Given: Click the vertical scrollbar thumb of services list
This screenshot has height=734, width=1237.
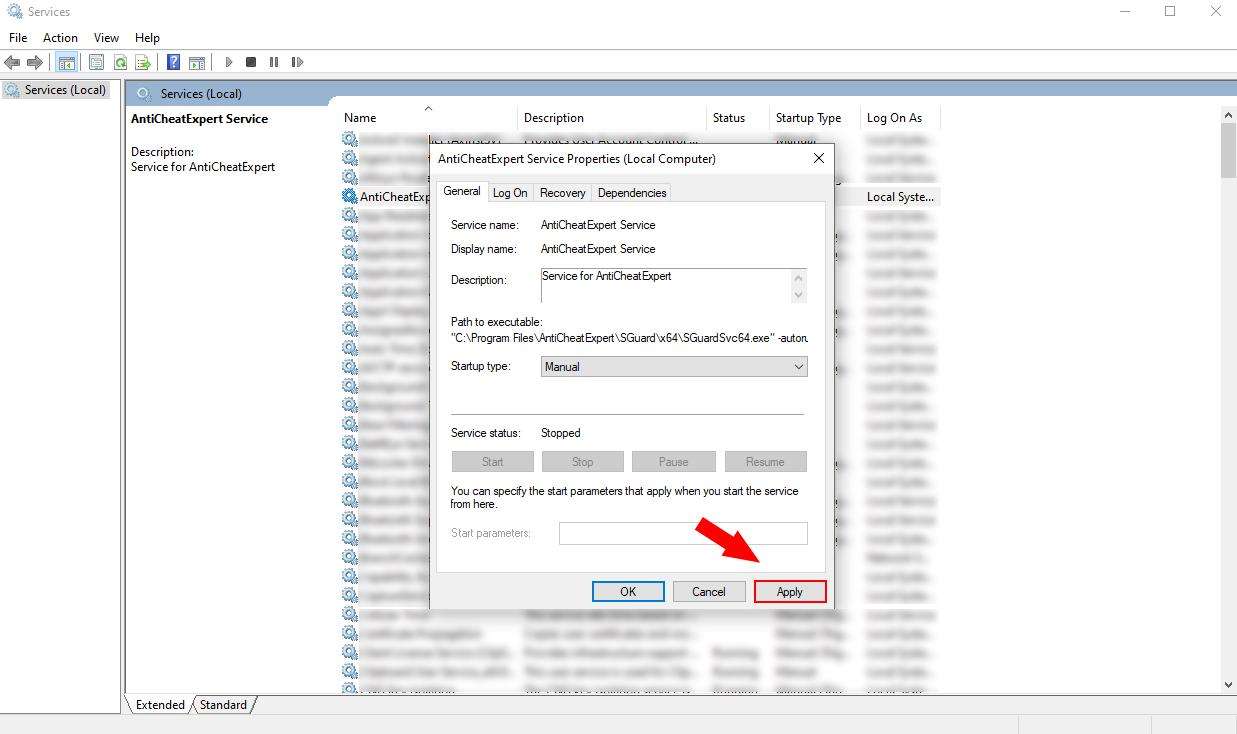Looking at the screenshot, I should [1228, 151].
